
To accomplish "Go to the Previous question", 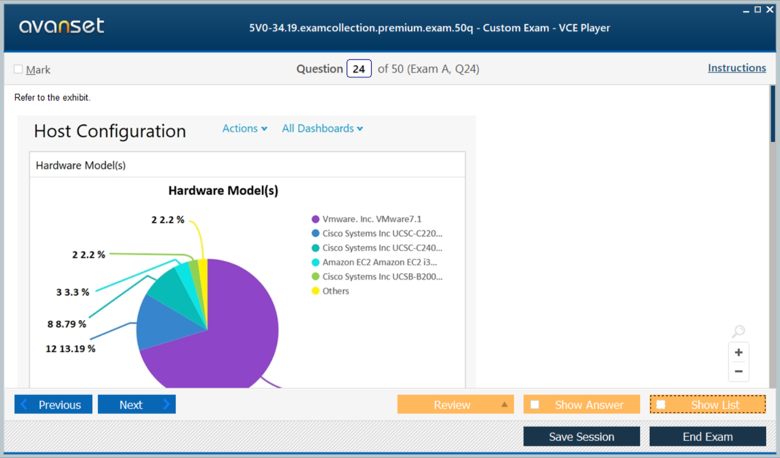I will click(53, 404).
